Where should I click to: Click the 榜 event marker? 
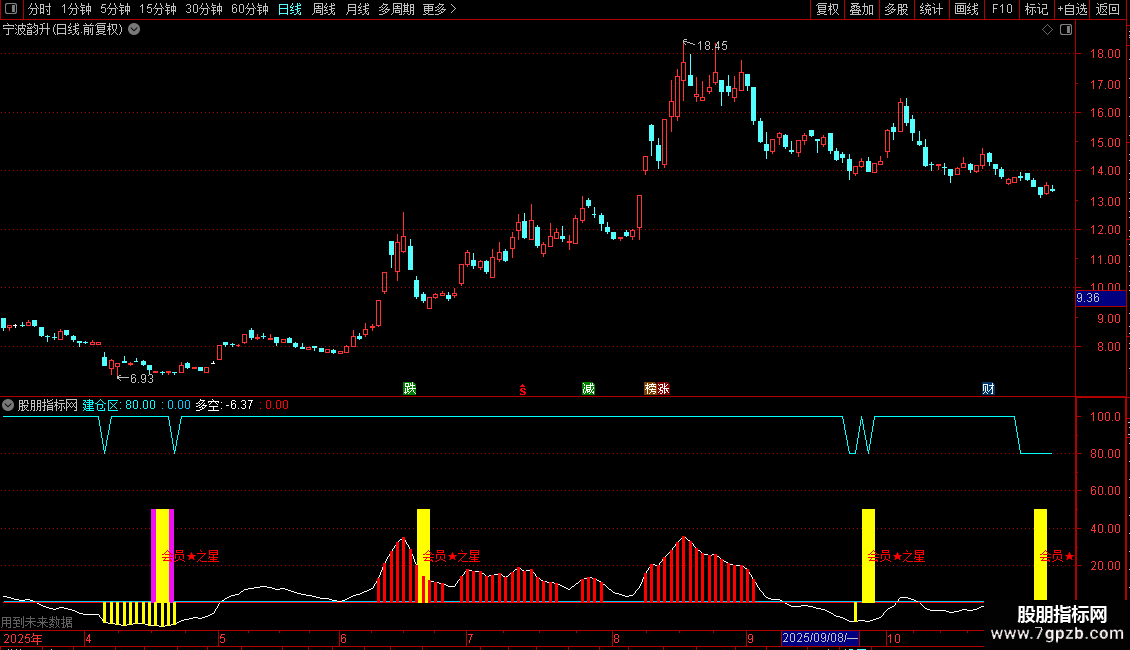[650, 388]
